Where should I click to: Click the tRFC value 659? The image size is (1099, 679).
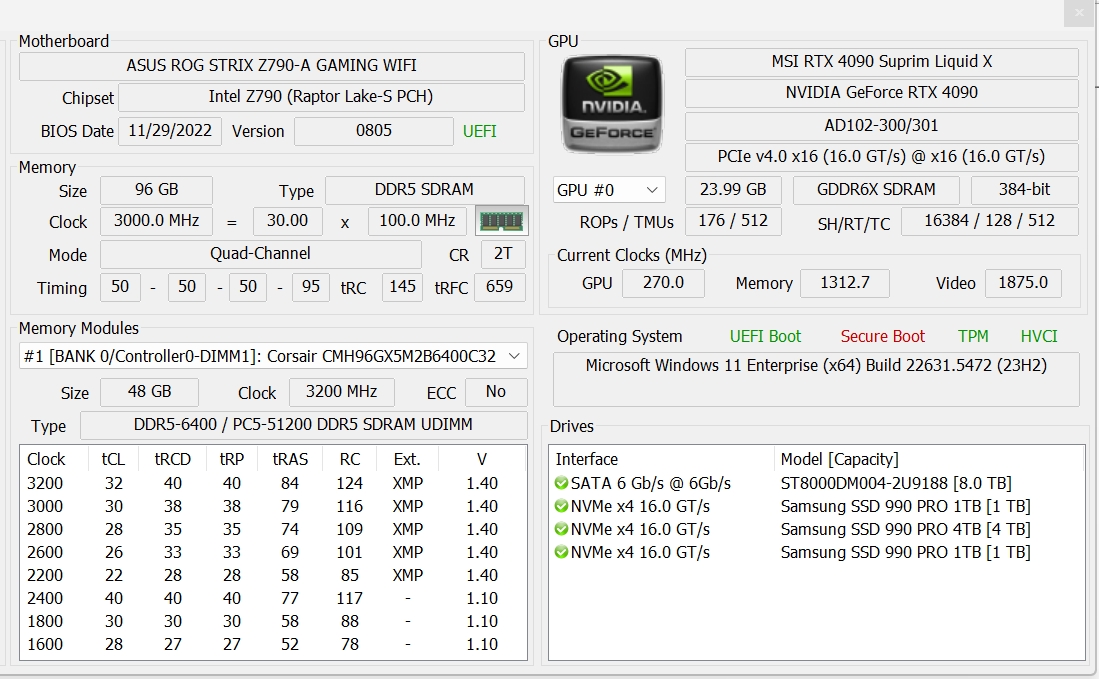coord(500,287)
